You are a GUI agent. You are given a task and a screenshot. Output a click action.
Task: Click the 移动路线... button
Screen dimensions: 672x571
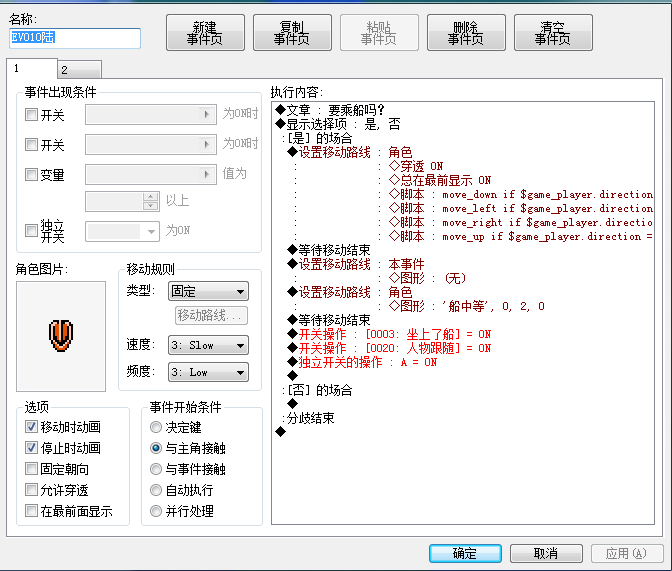pos(212,316)
